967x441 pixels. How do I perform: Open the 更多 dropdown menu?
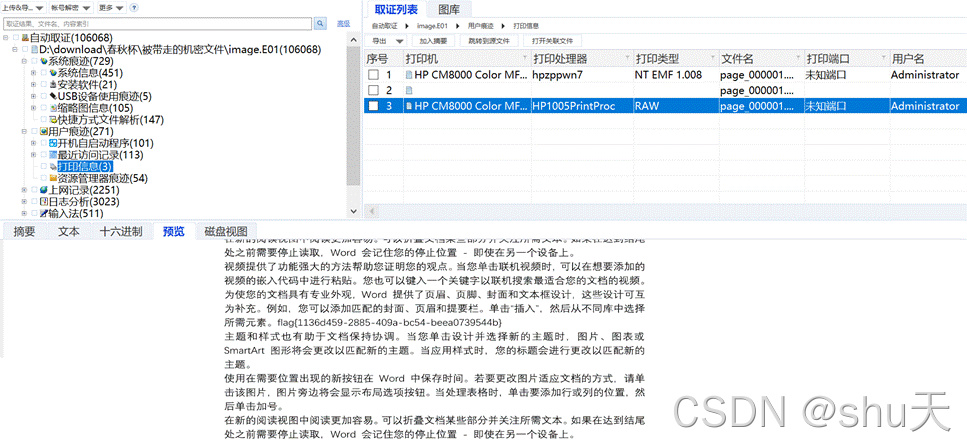111,8
